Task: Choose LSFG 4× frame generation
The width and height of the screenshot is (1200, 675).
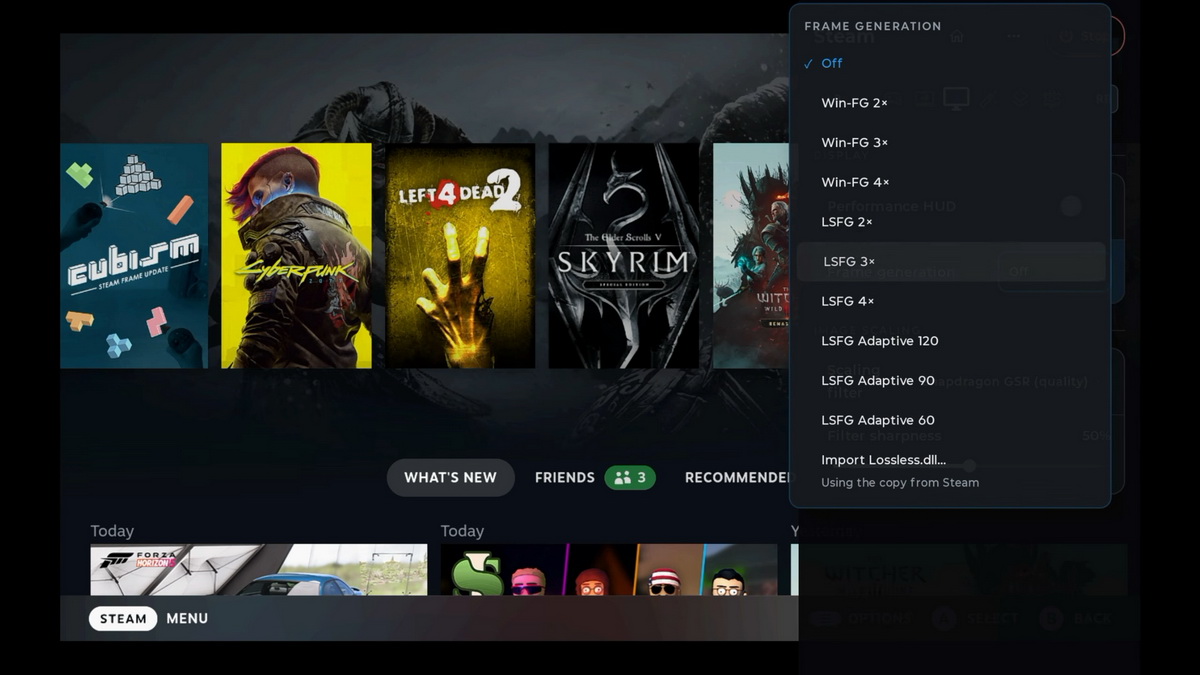Action: [x=950, y=301]
